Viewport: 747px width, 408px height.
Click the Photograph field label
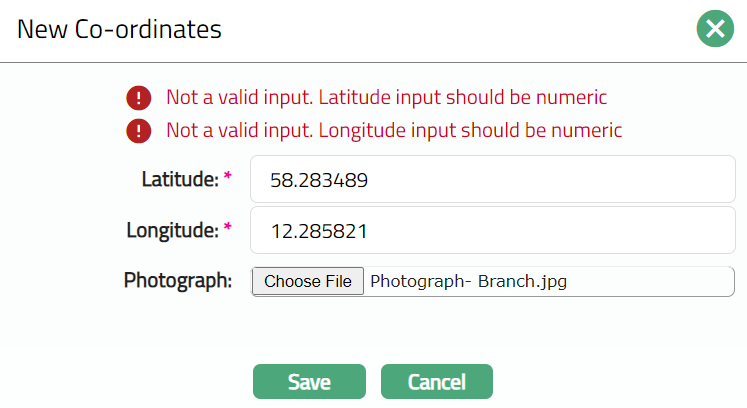178,281
